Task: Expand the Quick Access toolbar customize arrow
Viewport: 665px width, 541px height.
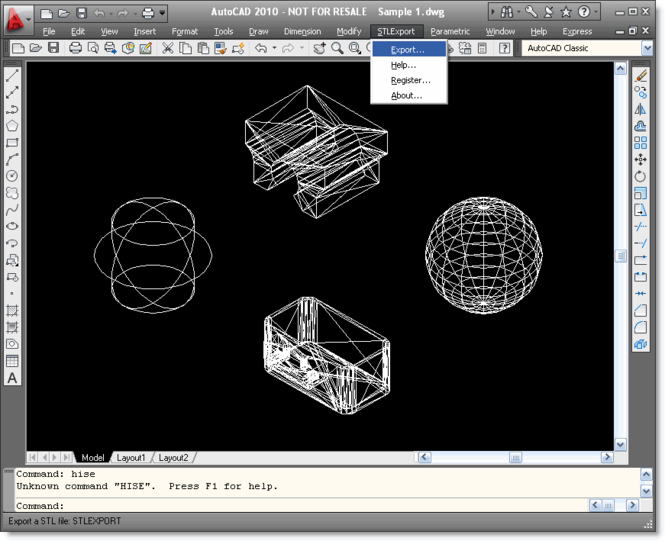Action: [162, 13]
